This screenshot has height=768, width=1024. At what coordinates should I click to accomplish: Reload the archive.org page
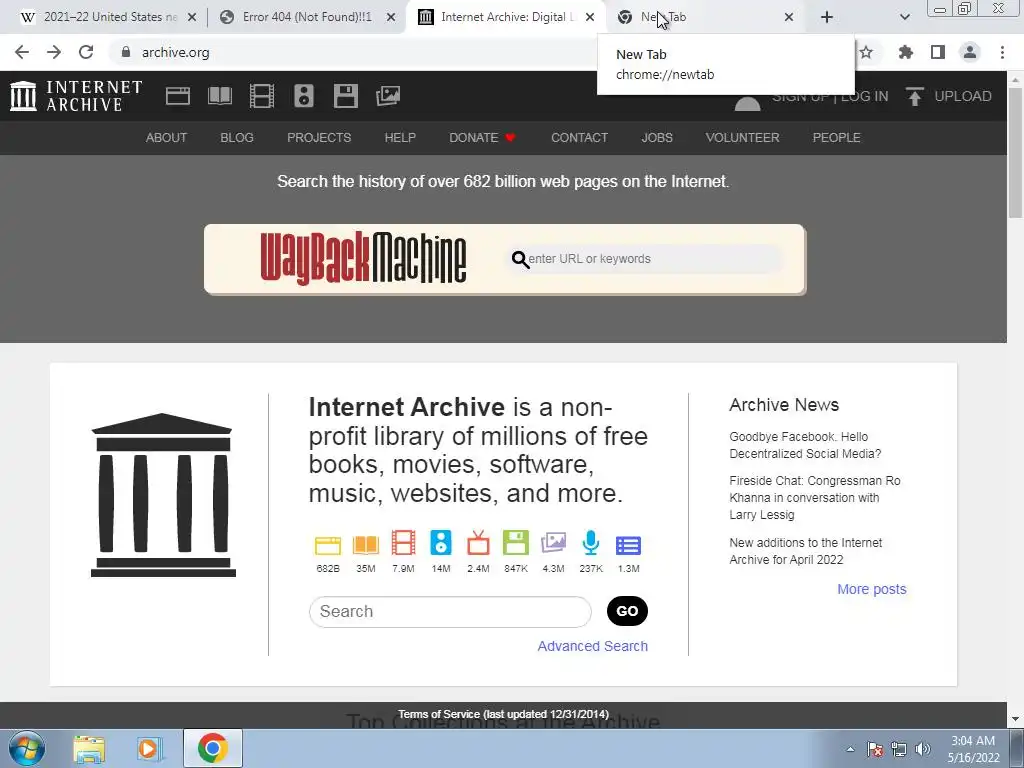coord(86,52)
